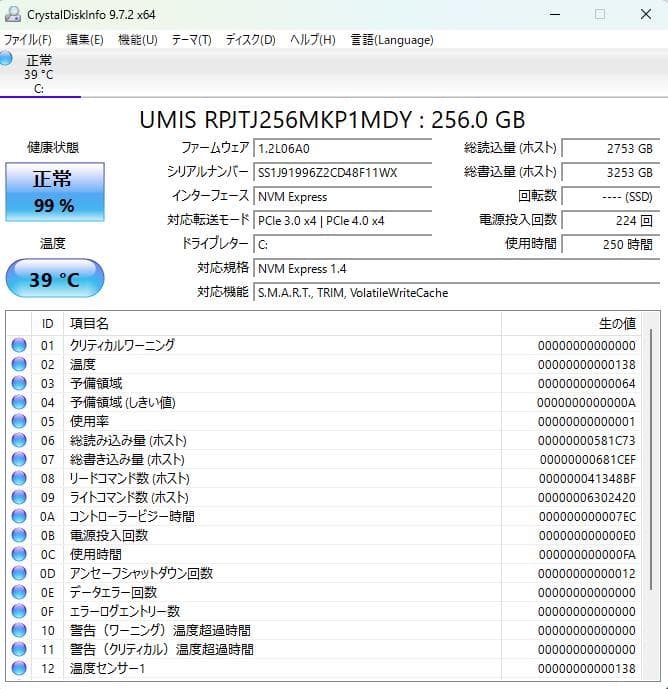Click the standard field NVM Express 1.4
Image resolution: width=668 pixels, height=689 pixels.
pyautogui.click(x=457, y=268)
